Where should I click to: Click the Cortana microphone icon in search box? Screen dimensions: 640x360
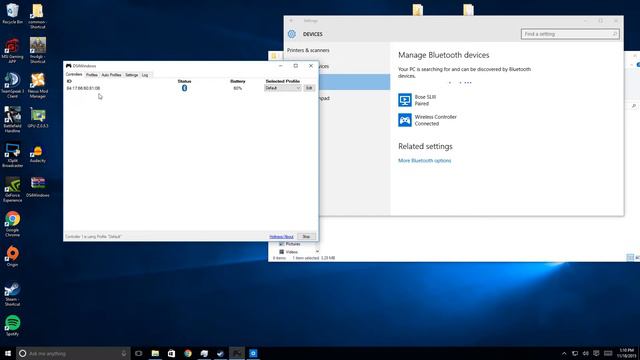124,353
